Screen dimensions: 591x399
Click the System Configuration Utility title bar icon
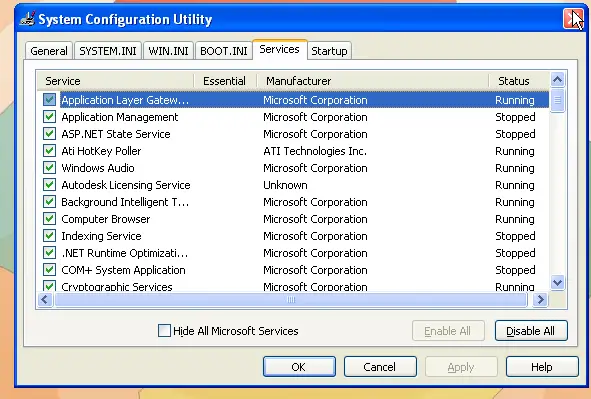coord(28,18)
